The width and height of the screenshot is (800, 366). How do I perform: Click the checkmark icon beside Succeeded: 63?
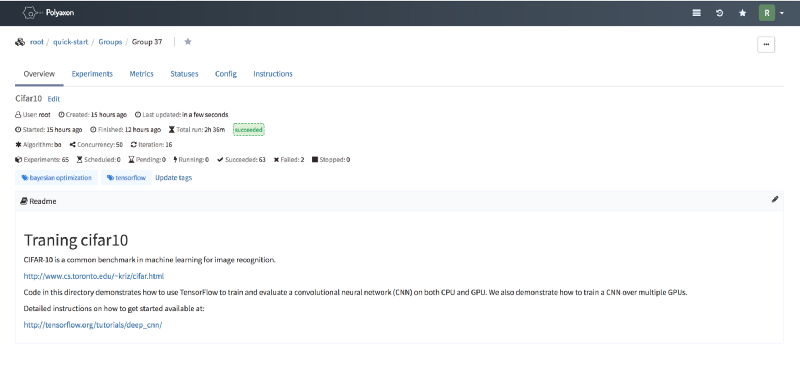[x=220, y=160]
